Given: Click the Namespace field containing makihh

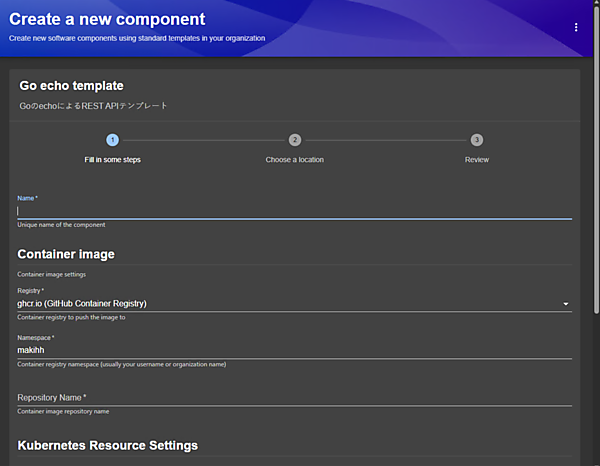Looking at the screenshot, I should [290, 350].
